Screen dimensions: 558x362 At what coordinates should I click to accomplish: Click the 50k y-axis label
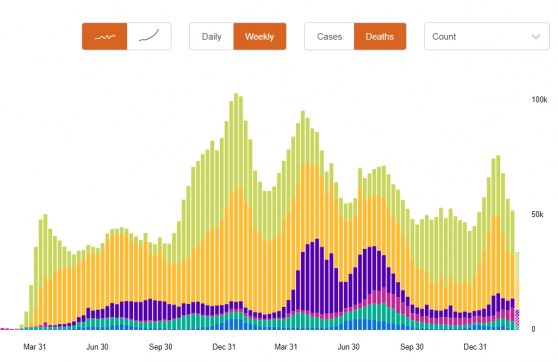coord(537,214)
